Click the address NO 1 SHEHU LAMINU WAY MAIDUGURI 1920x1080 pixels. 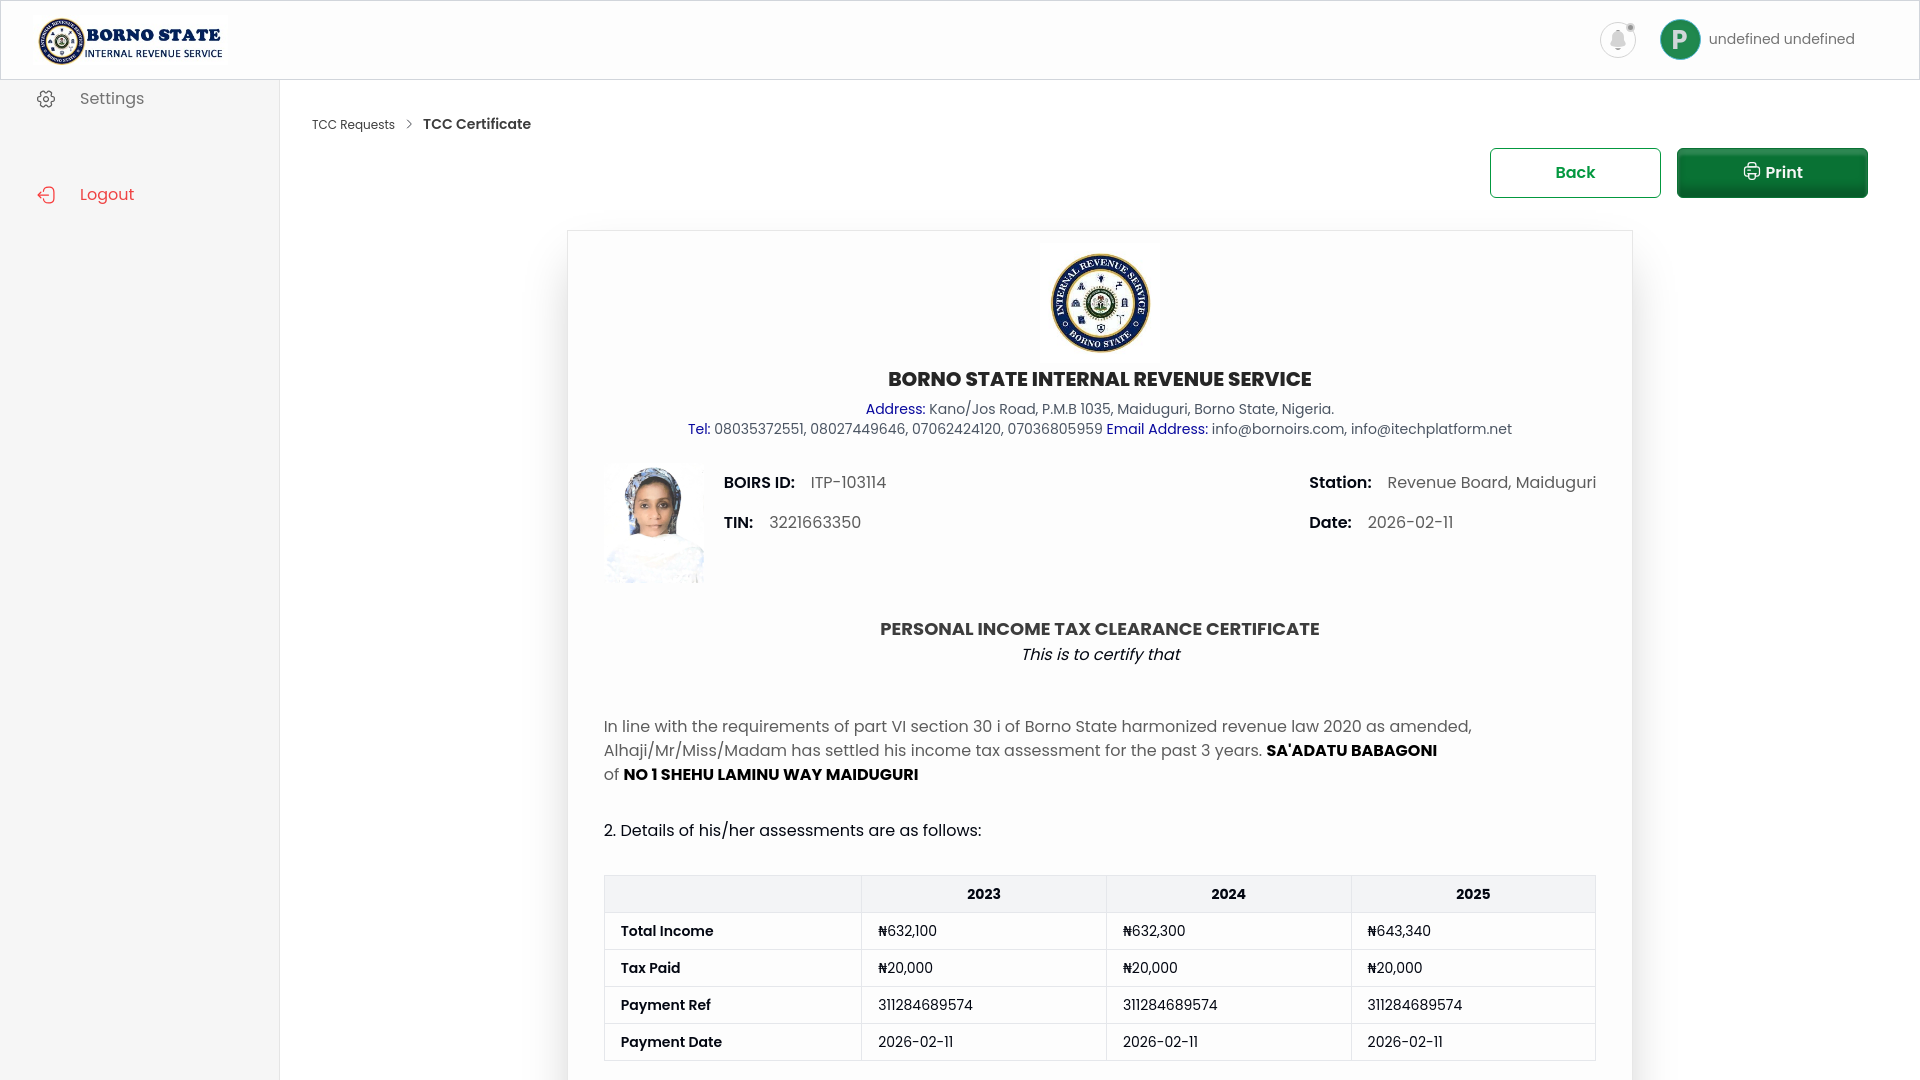pos(770,775)
